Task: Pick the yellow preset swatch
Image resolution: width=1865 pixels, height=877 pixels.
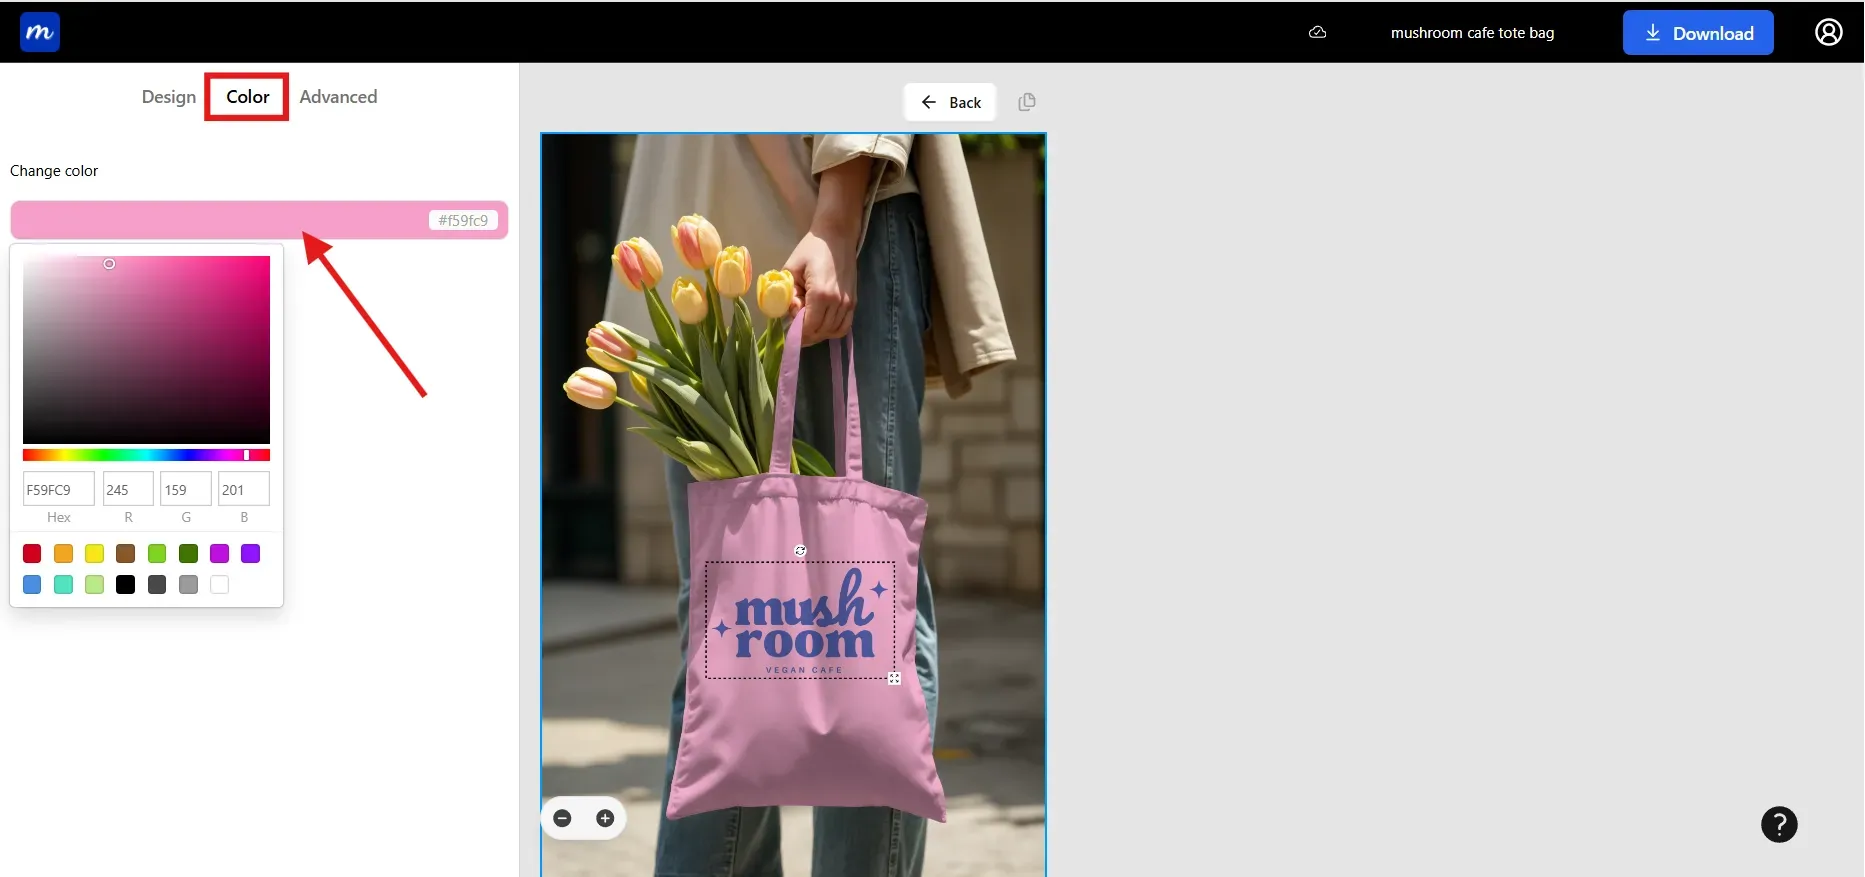Action: click(94, 553)
